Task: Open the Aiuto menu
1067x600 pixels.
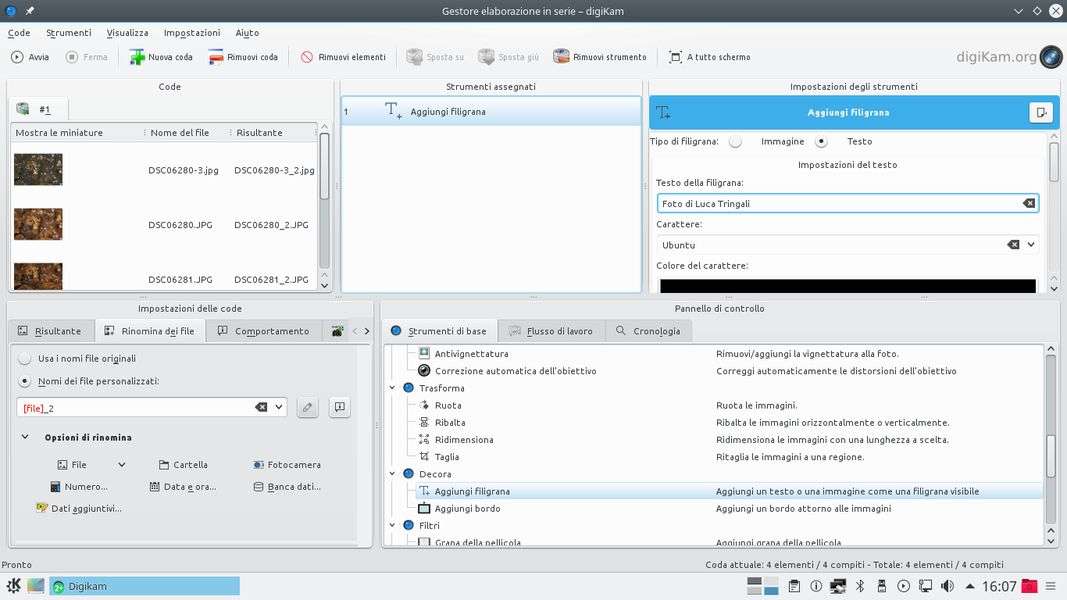Action: (x=247, y=33)
